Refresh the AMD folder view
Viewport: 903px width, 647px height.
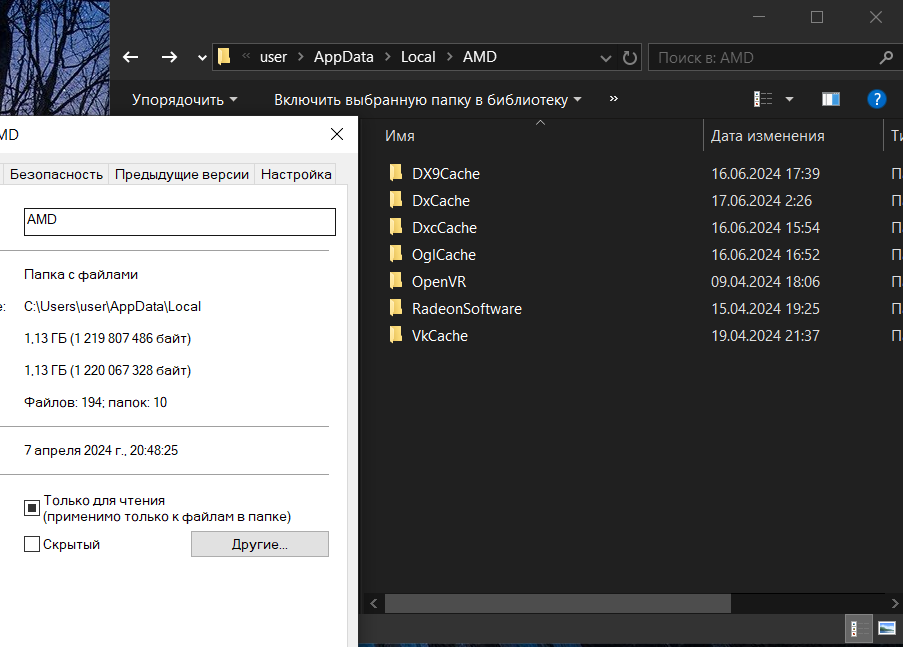[x=630, y=57]
